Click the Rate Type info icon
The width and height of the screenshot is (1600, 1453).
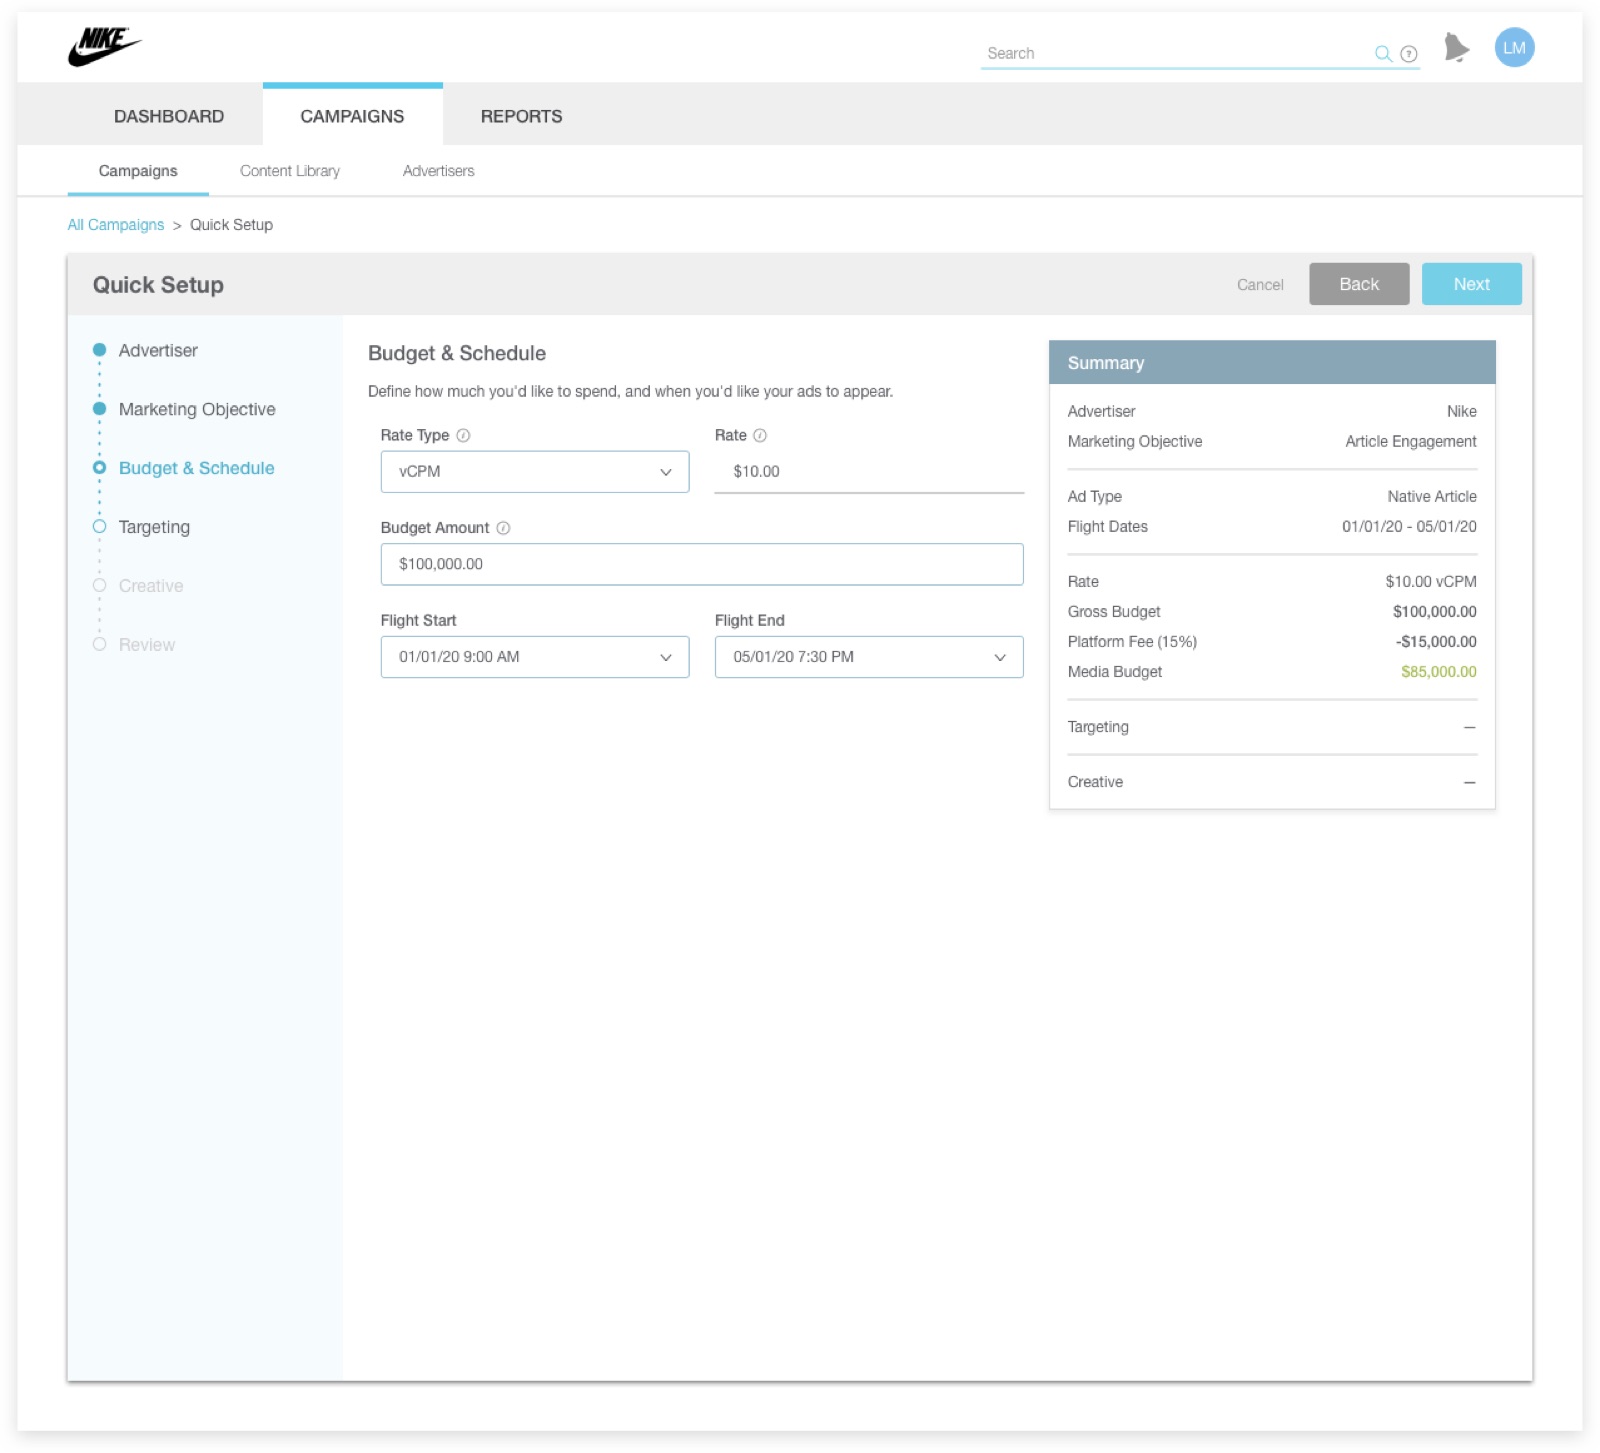[463, 435]
